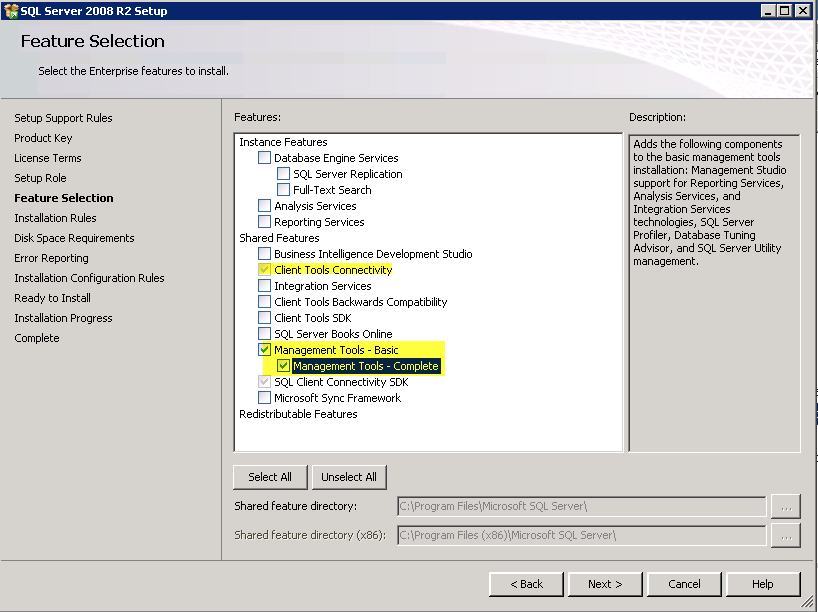Click the SQL Server Setup title bar icon
818x612 pixels.
pyautogui.click(x=10, y=10)
